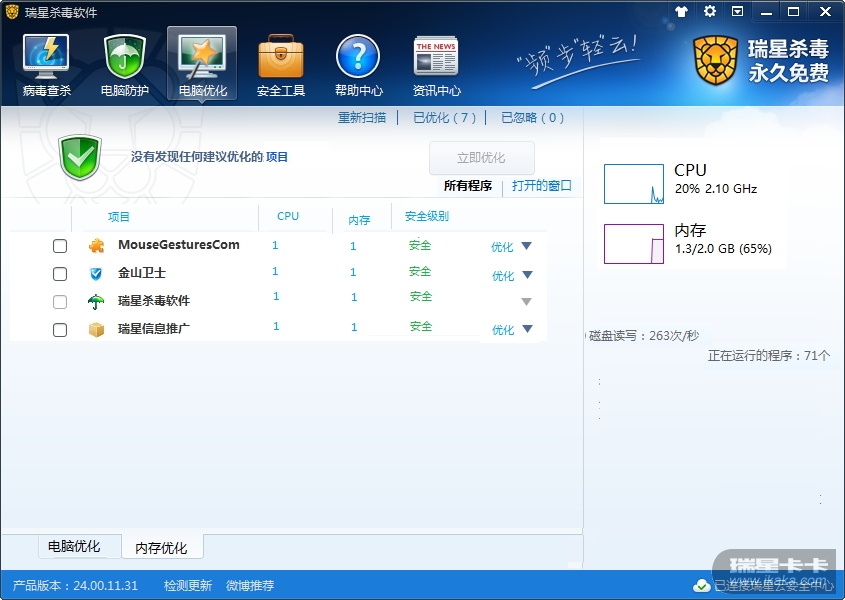This screenshot has height=600, width=845.
Task: Click the 产品版本：24.00.11.31 text
Action: [x=75, y=585]
